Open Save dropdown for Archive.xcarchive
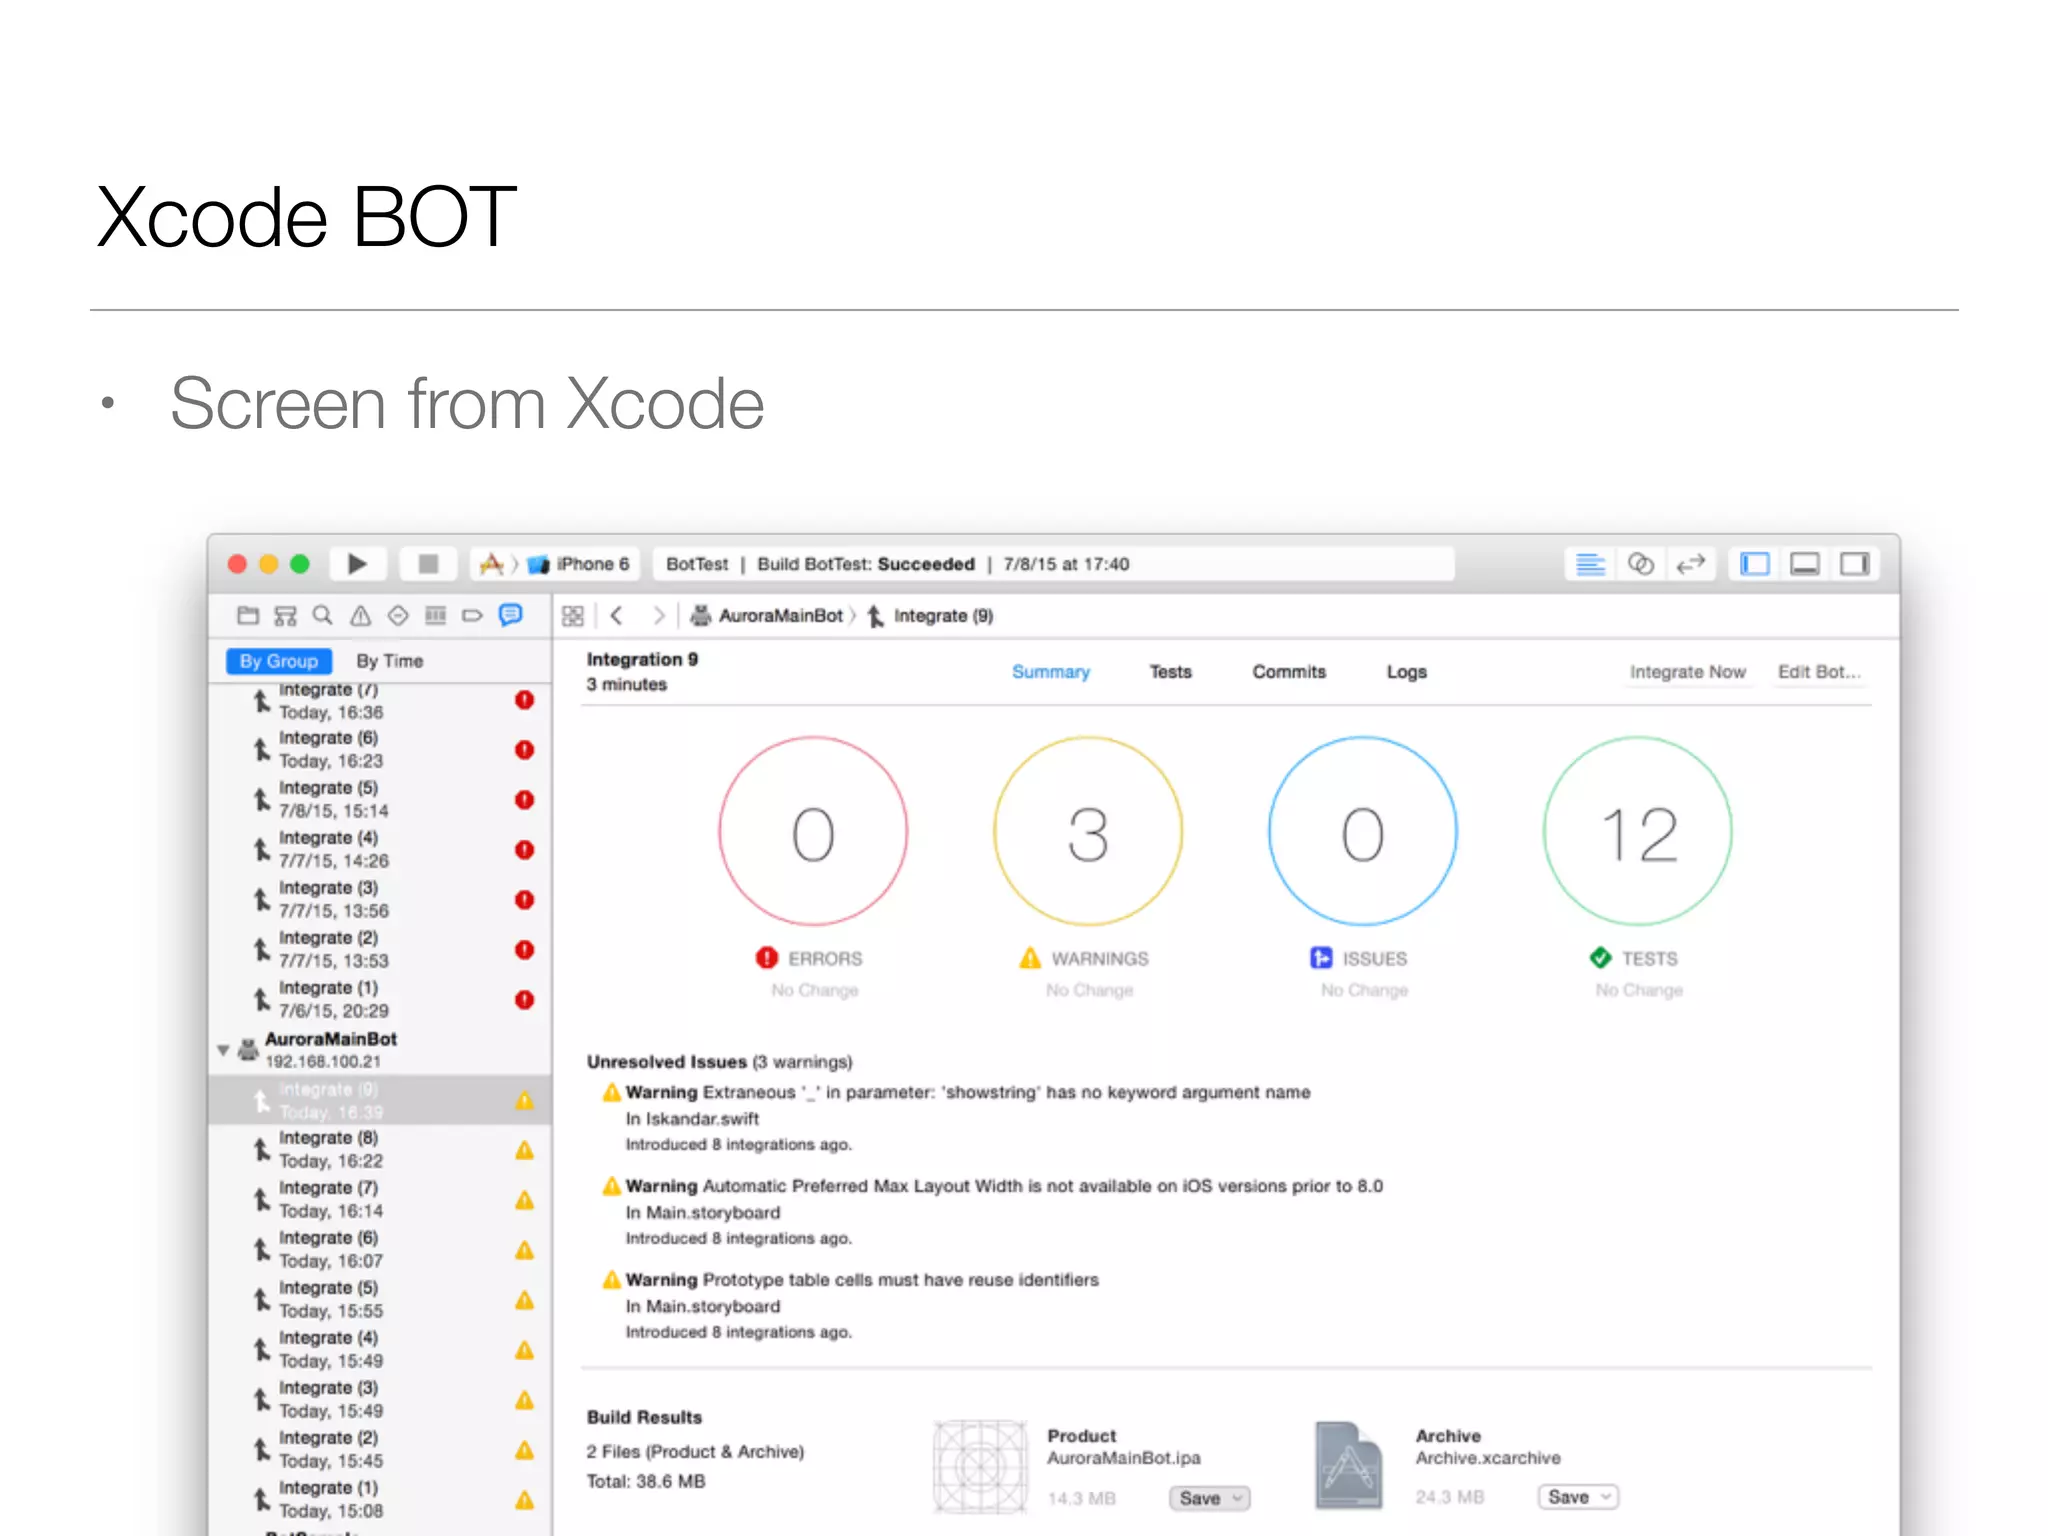 (x=1578, y=1497)
